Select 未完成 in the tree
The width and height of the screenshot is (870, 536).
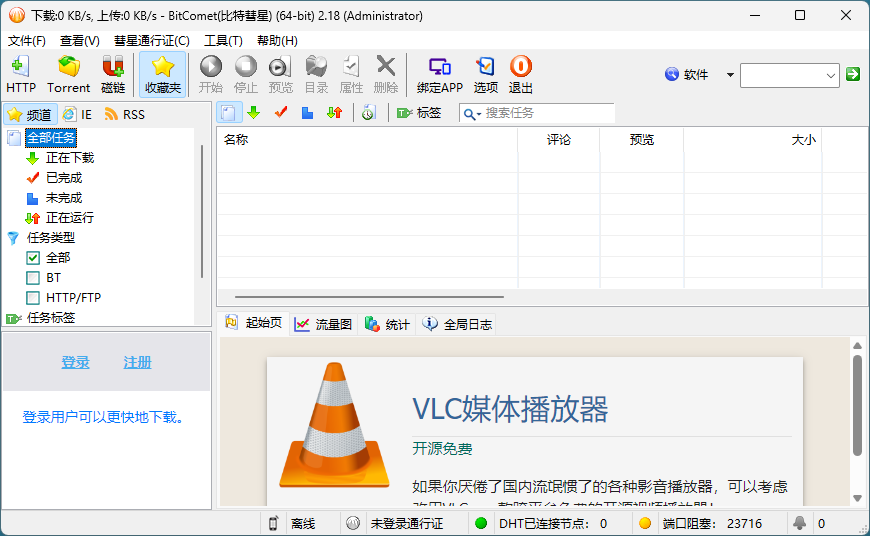[x=64, y=198]
